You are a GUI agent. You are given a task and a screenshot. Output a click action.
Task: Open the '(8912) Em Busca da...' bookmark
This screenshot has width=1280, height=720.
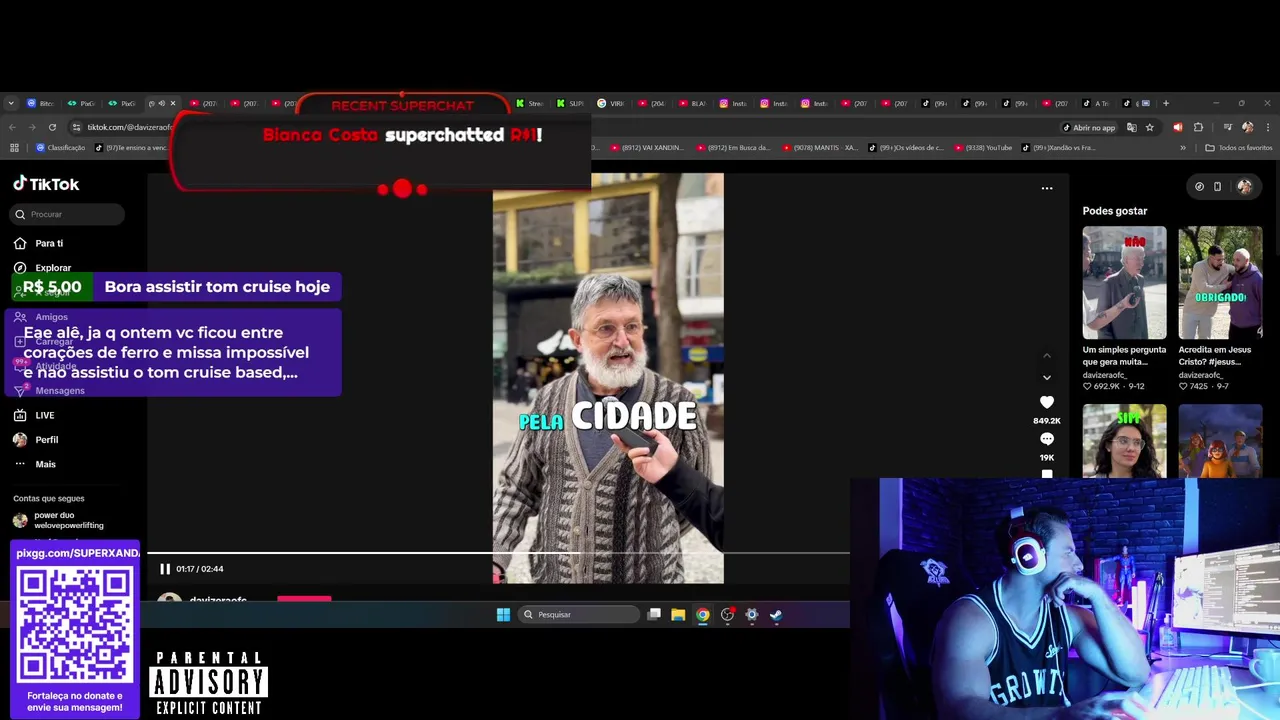(733, 148)
